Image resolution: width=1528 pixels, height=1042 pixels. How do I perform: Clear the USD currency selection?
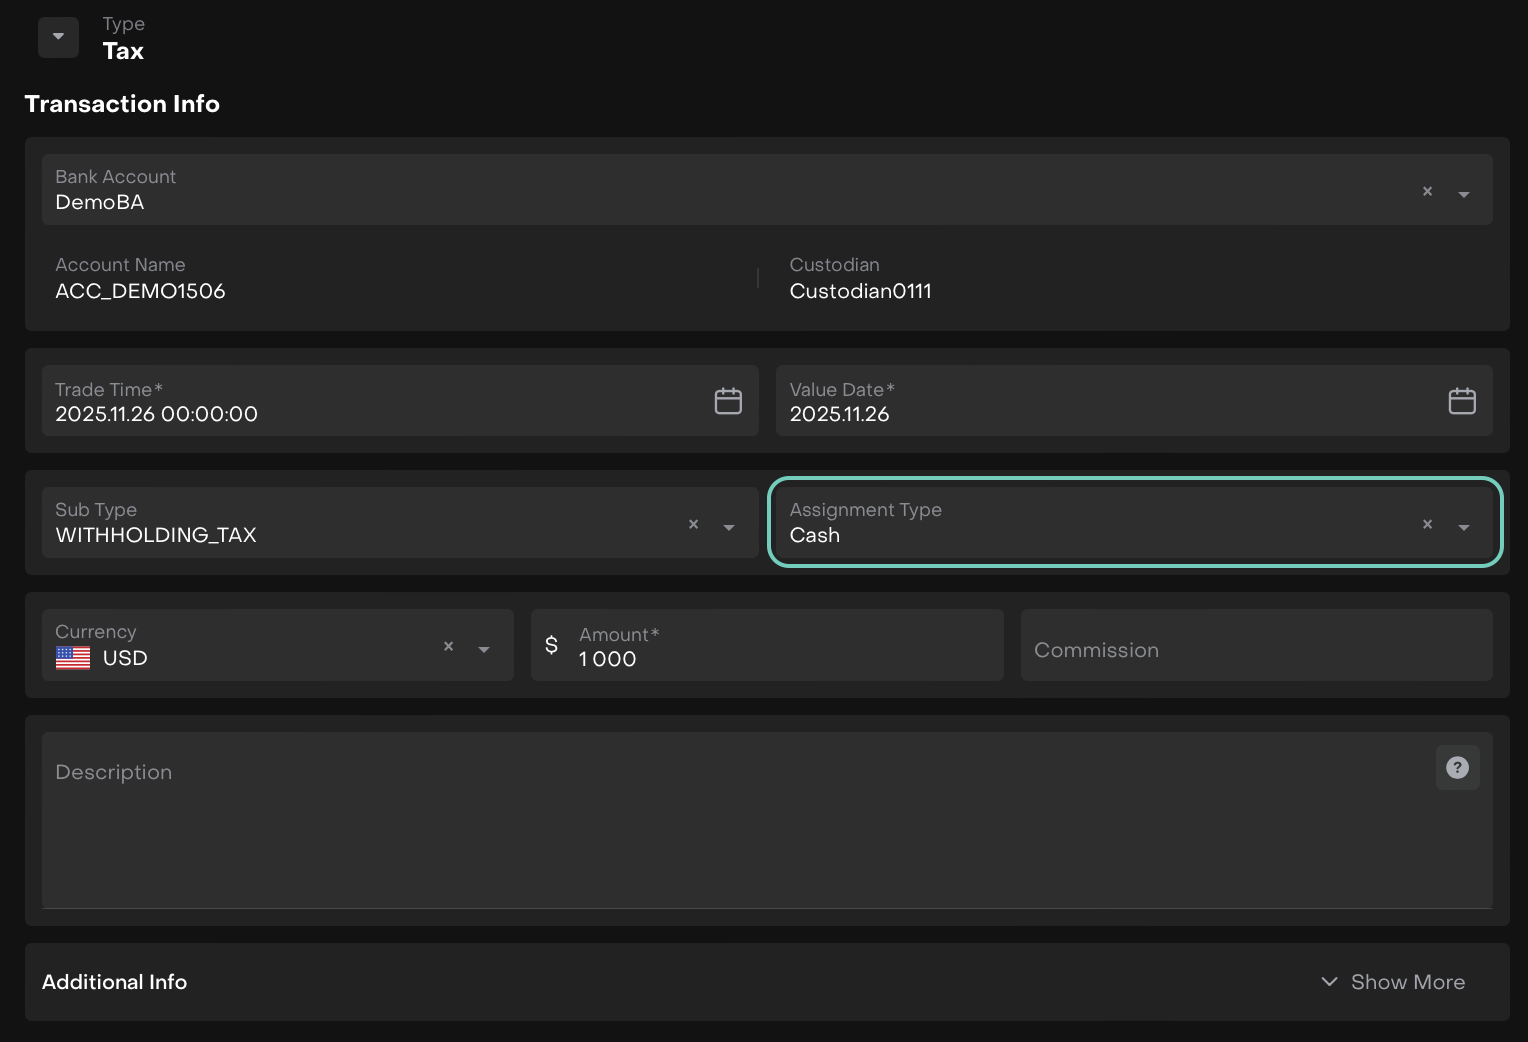coord(448,646)
